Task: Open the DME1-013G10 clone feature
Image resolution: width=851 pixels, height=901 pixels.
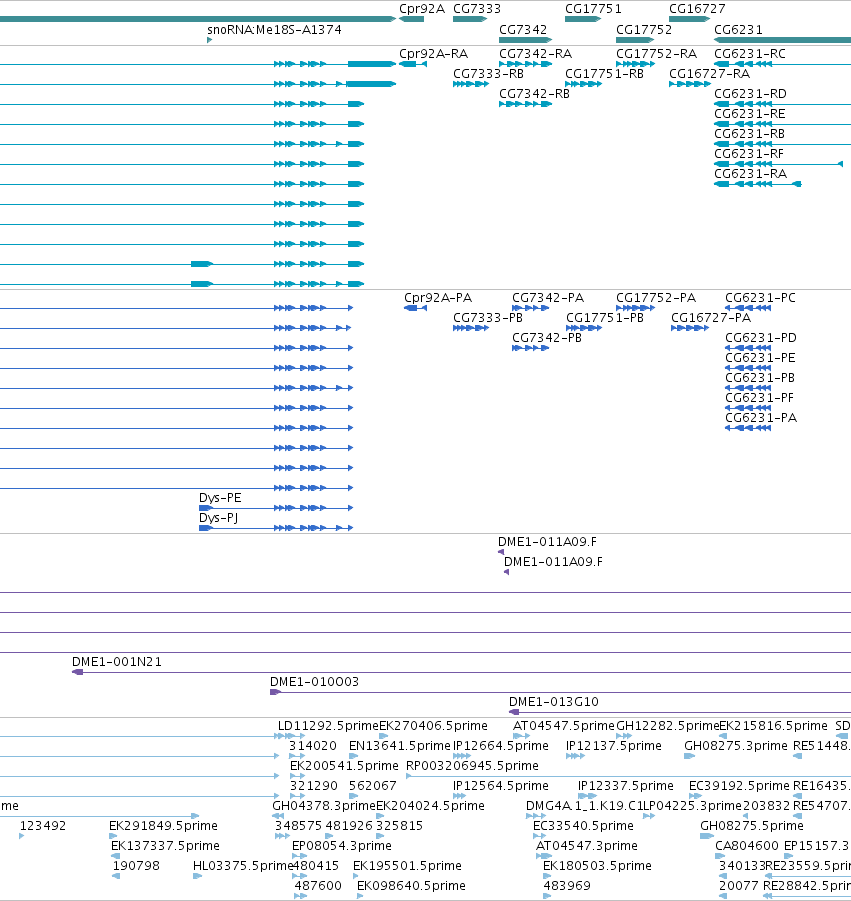Action: 680,713
